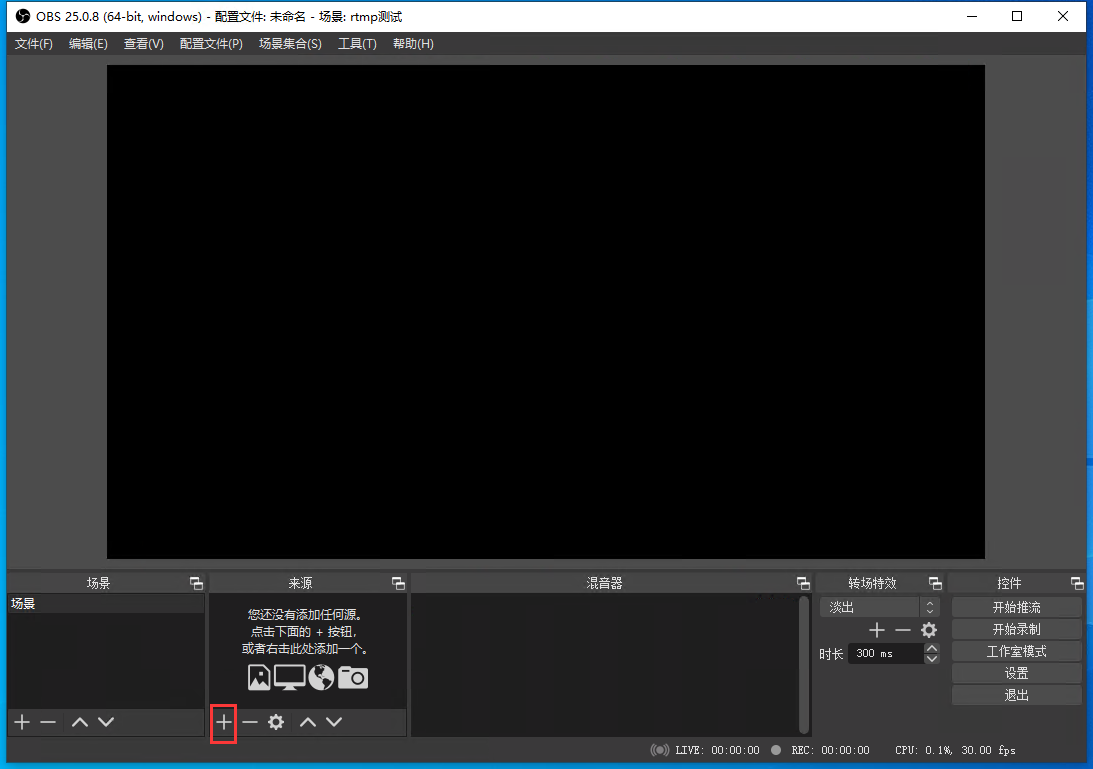Screen dimensions: 1093x769
Task: Add a new source with plus icon
Action: point(224,722)
